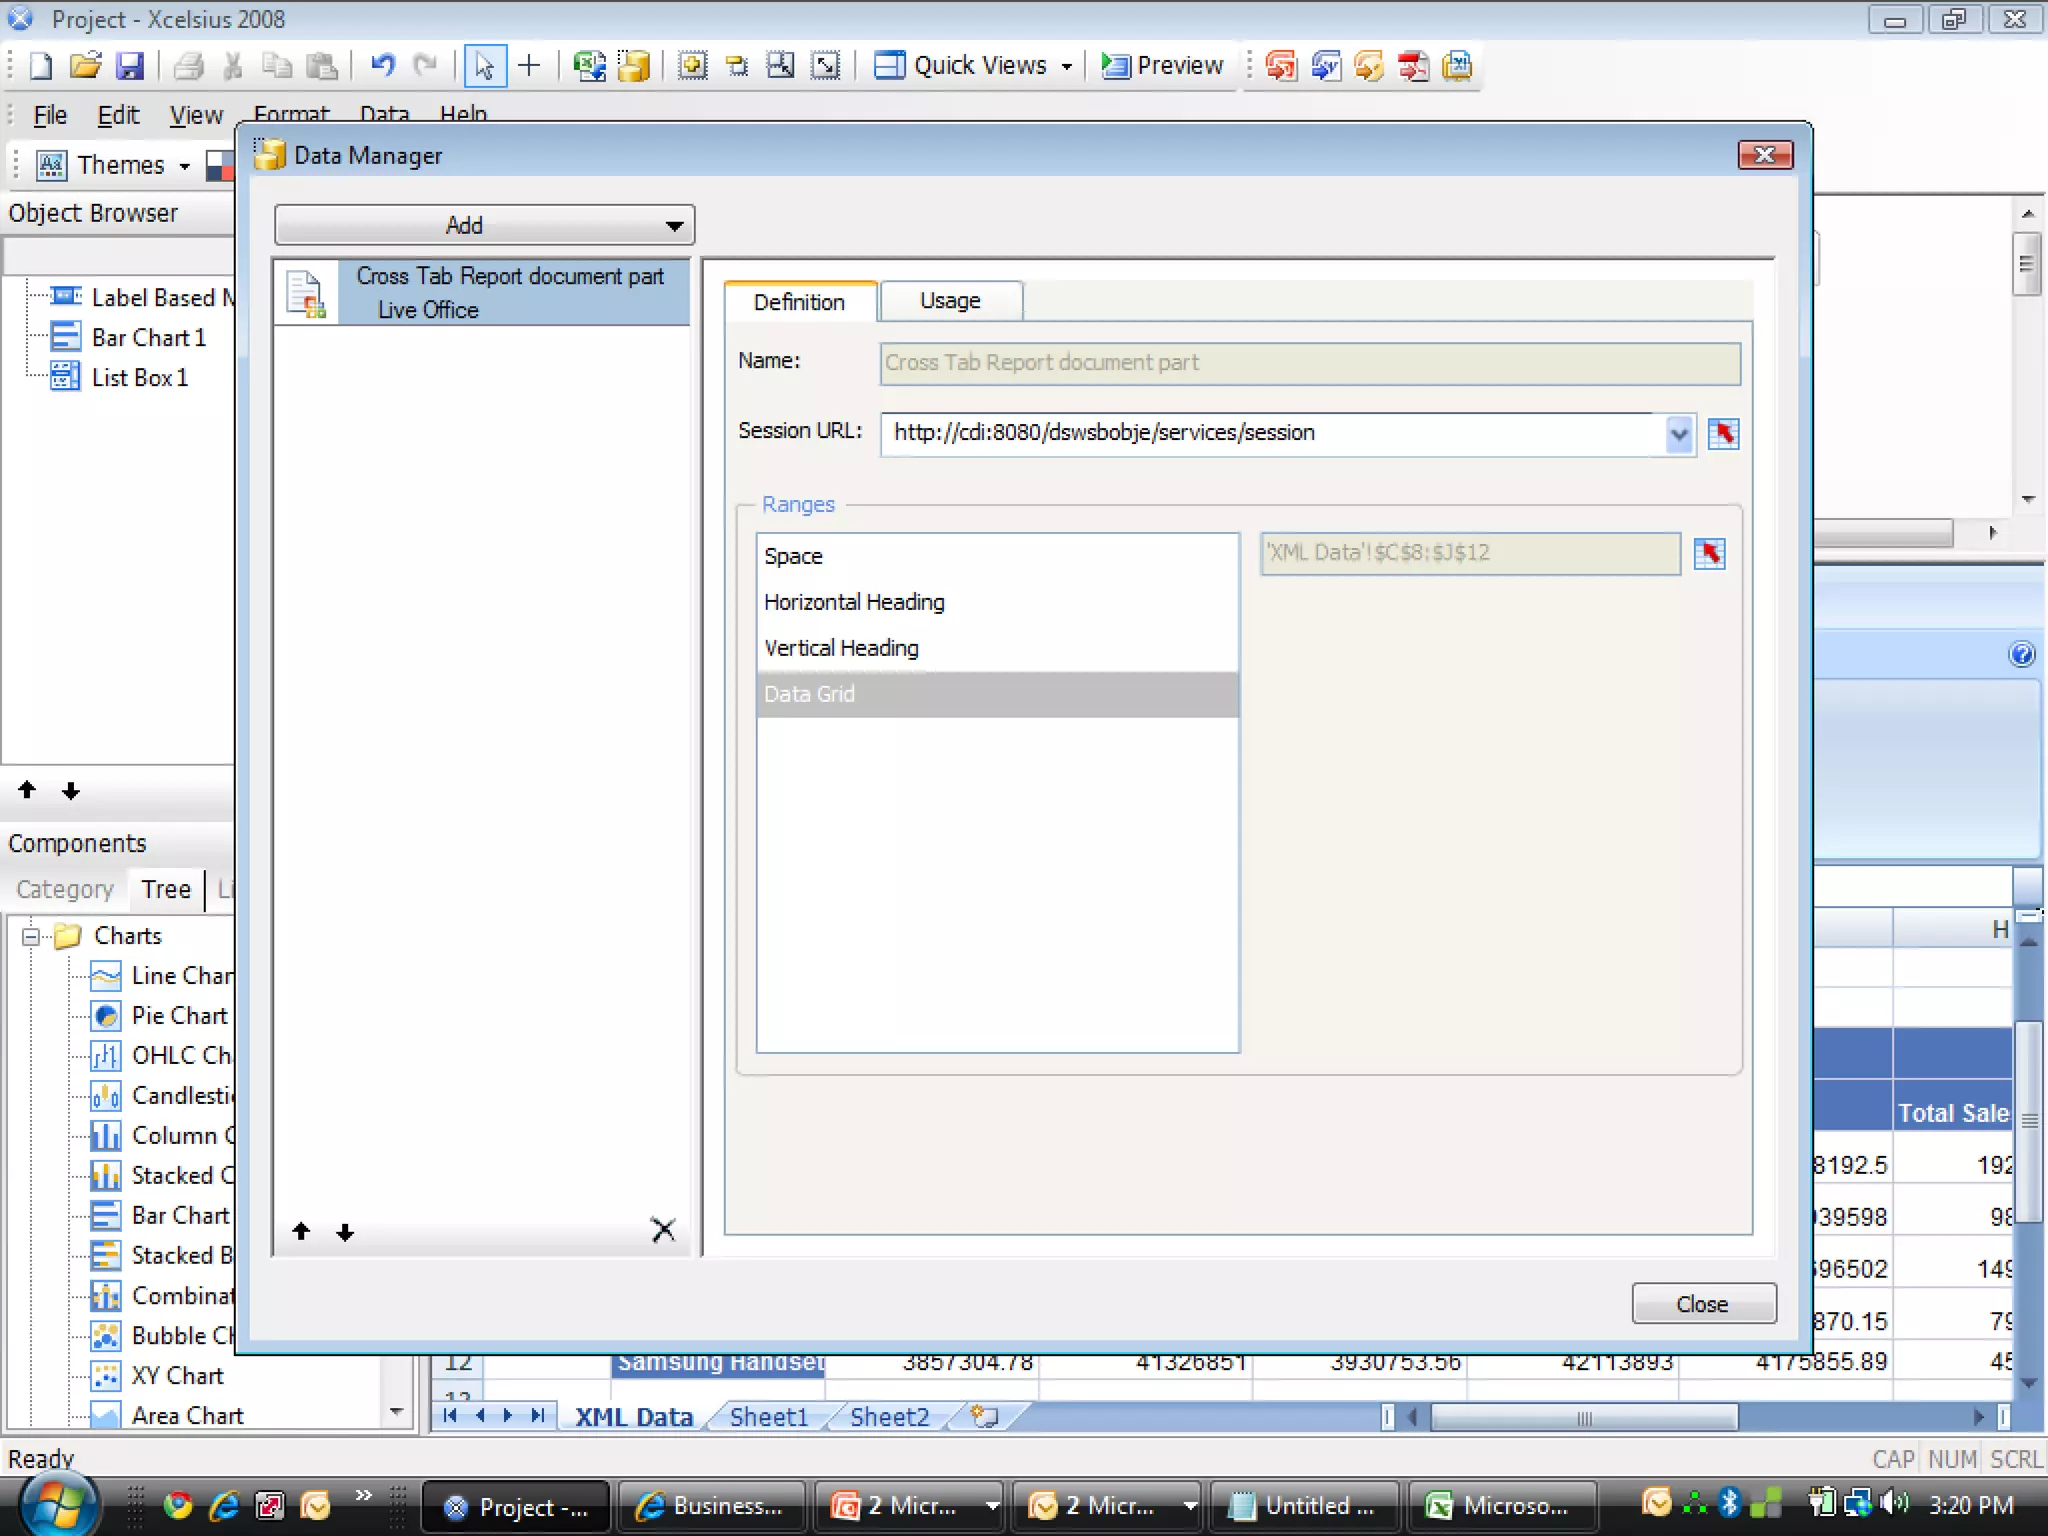Click the Close button in Data Manager
Viewport: 2048px width, 1536px height.
[1703, 1304]
